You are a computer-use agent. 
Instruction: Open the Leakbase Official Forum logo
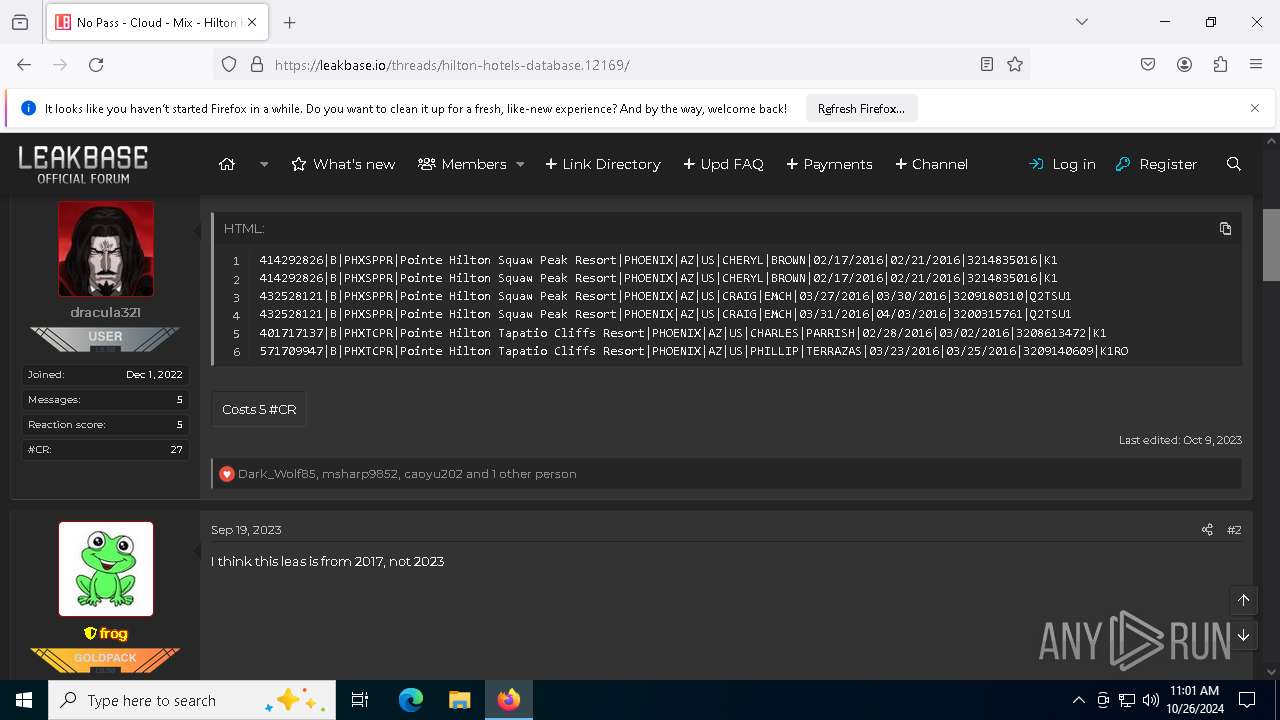click(83, 164)
